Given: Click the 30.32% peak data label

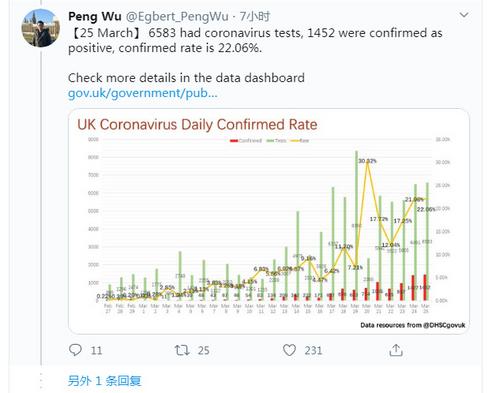Looking at the screenshot, I should point(367,161).
